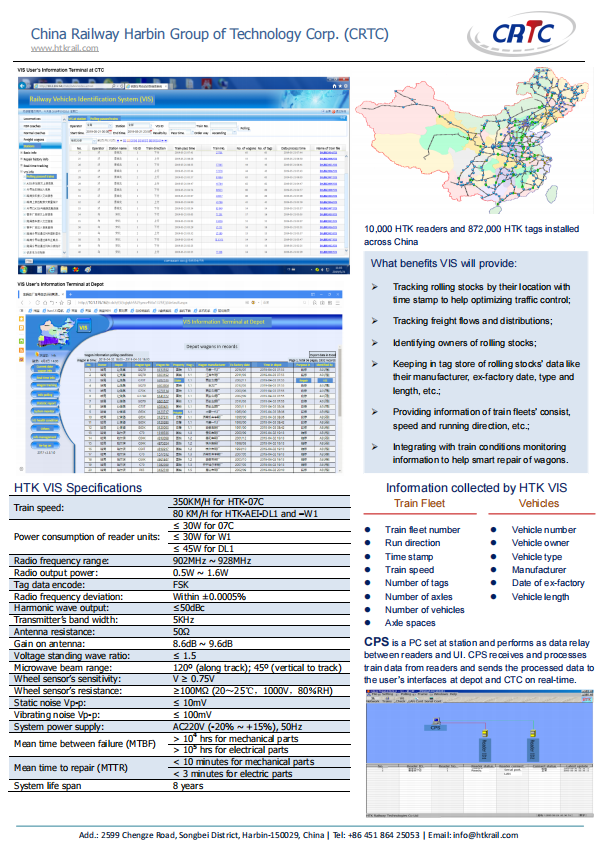Click Internet Explorer icon in CTC screenshot taskbar
Viewport: 604px width, 849px height.
(x=51, y=269)
